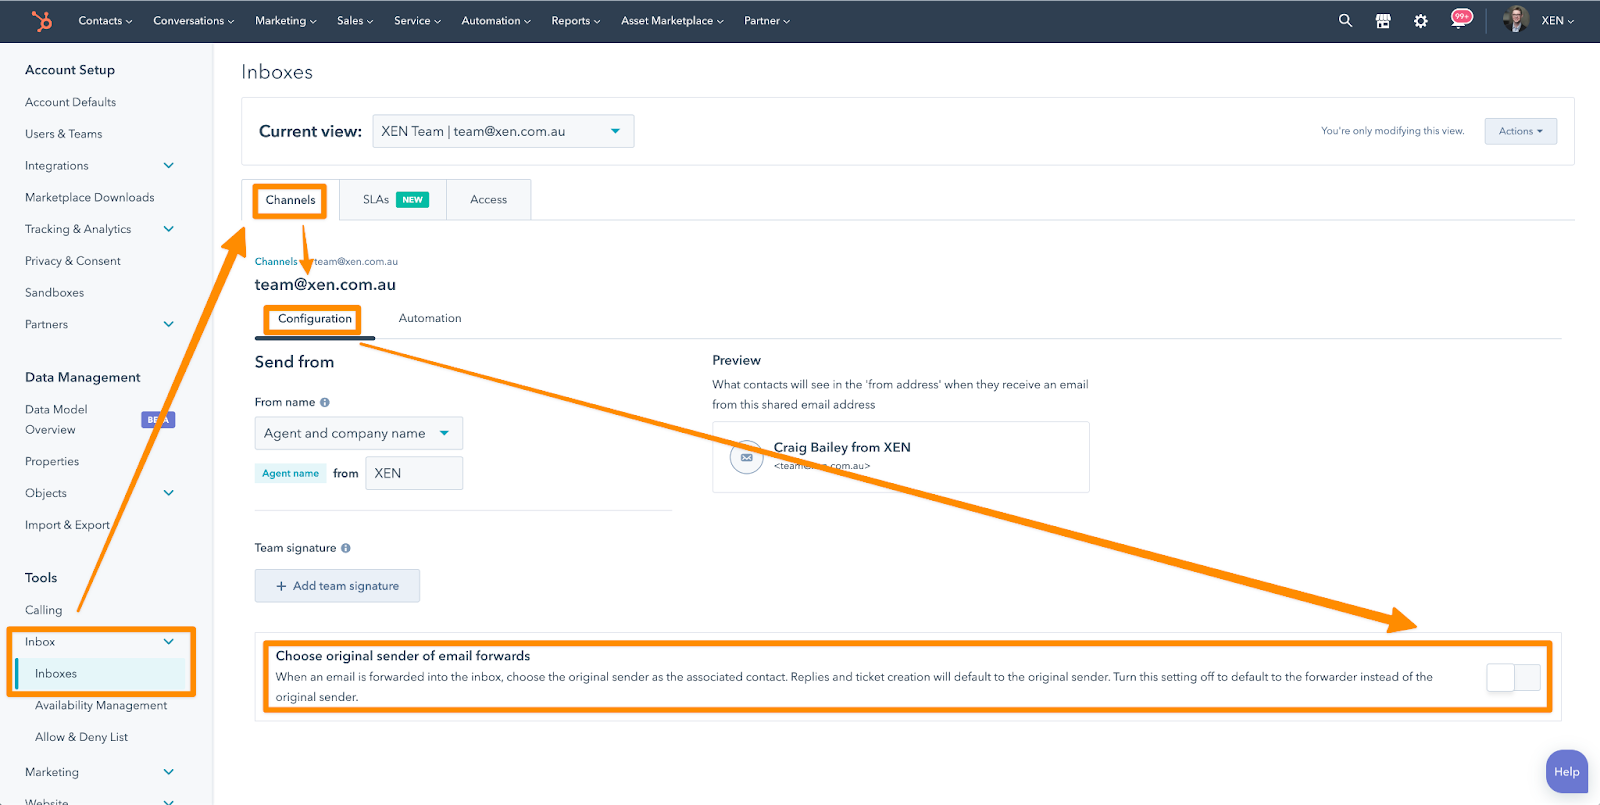Click the Team signature info icon
Viewport: 1600px width, 805px height.
346,548
